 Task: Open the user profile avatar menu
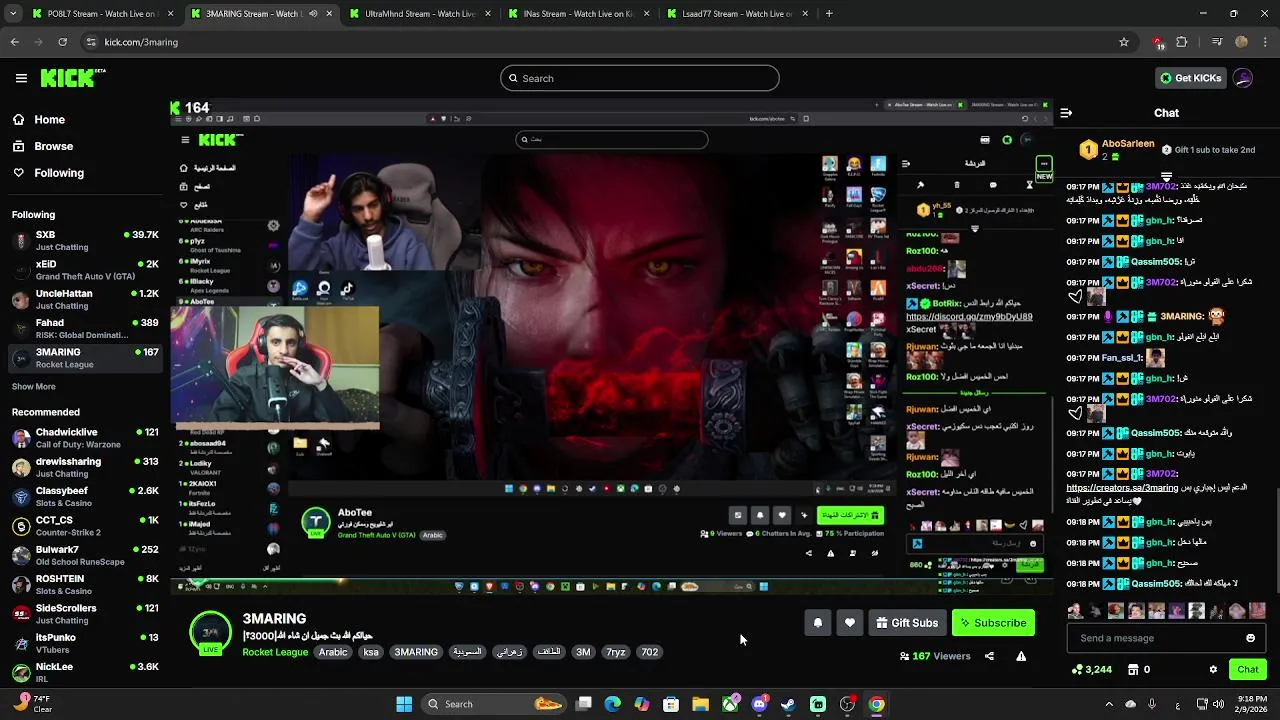click(1243, 78)
